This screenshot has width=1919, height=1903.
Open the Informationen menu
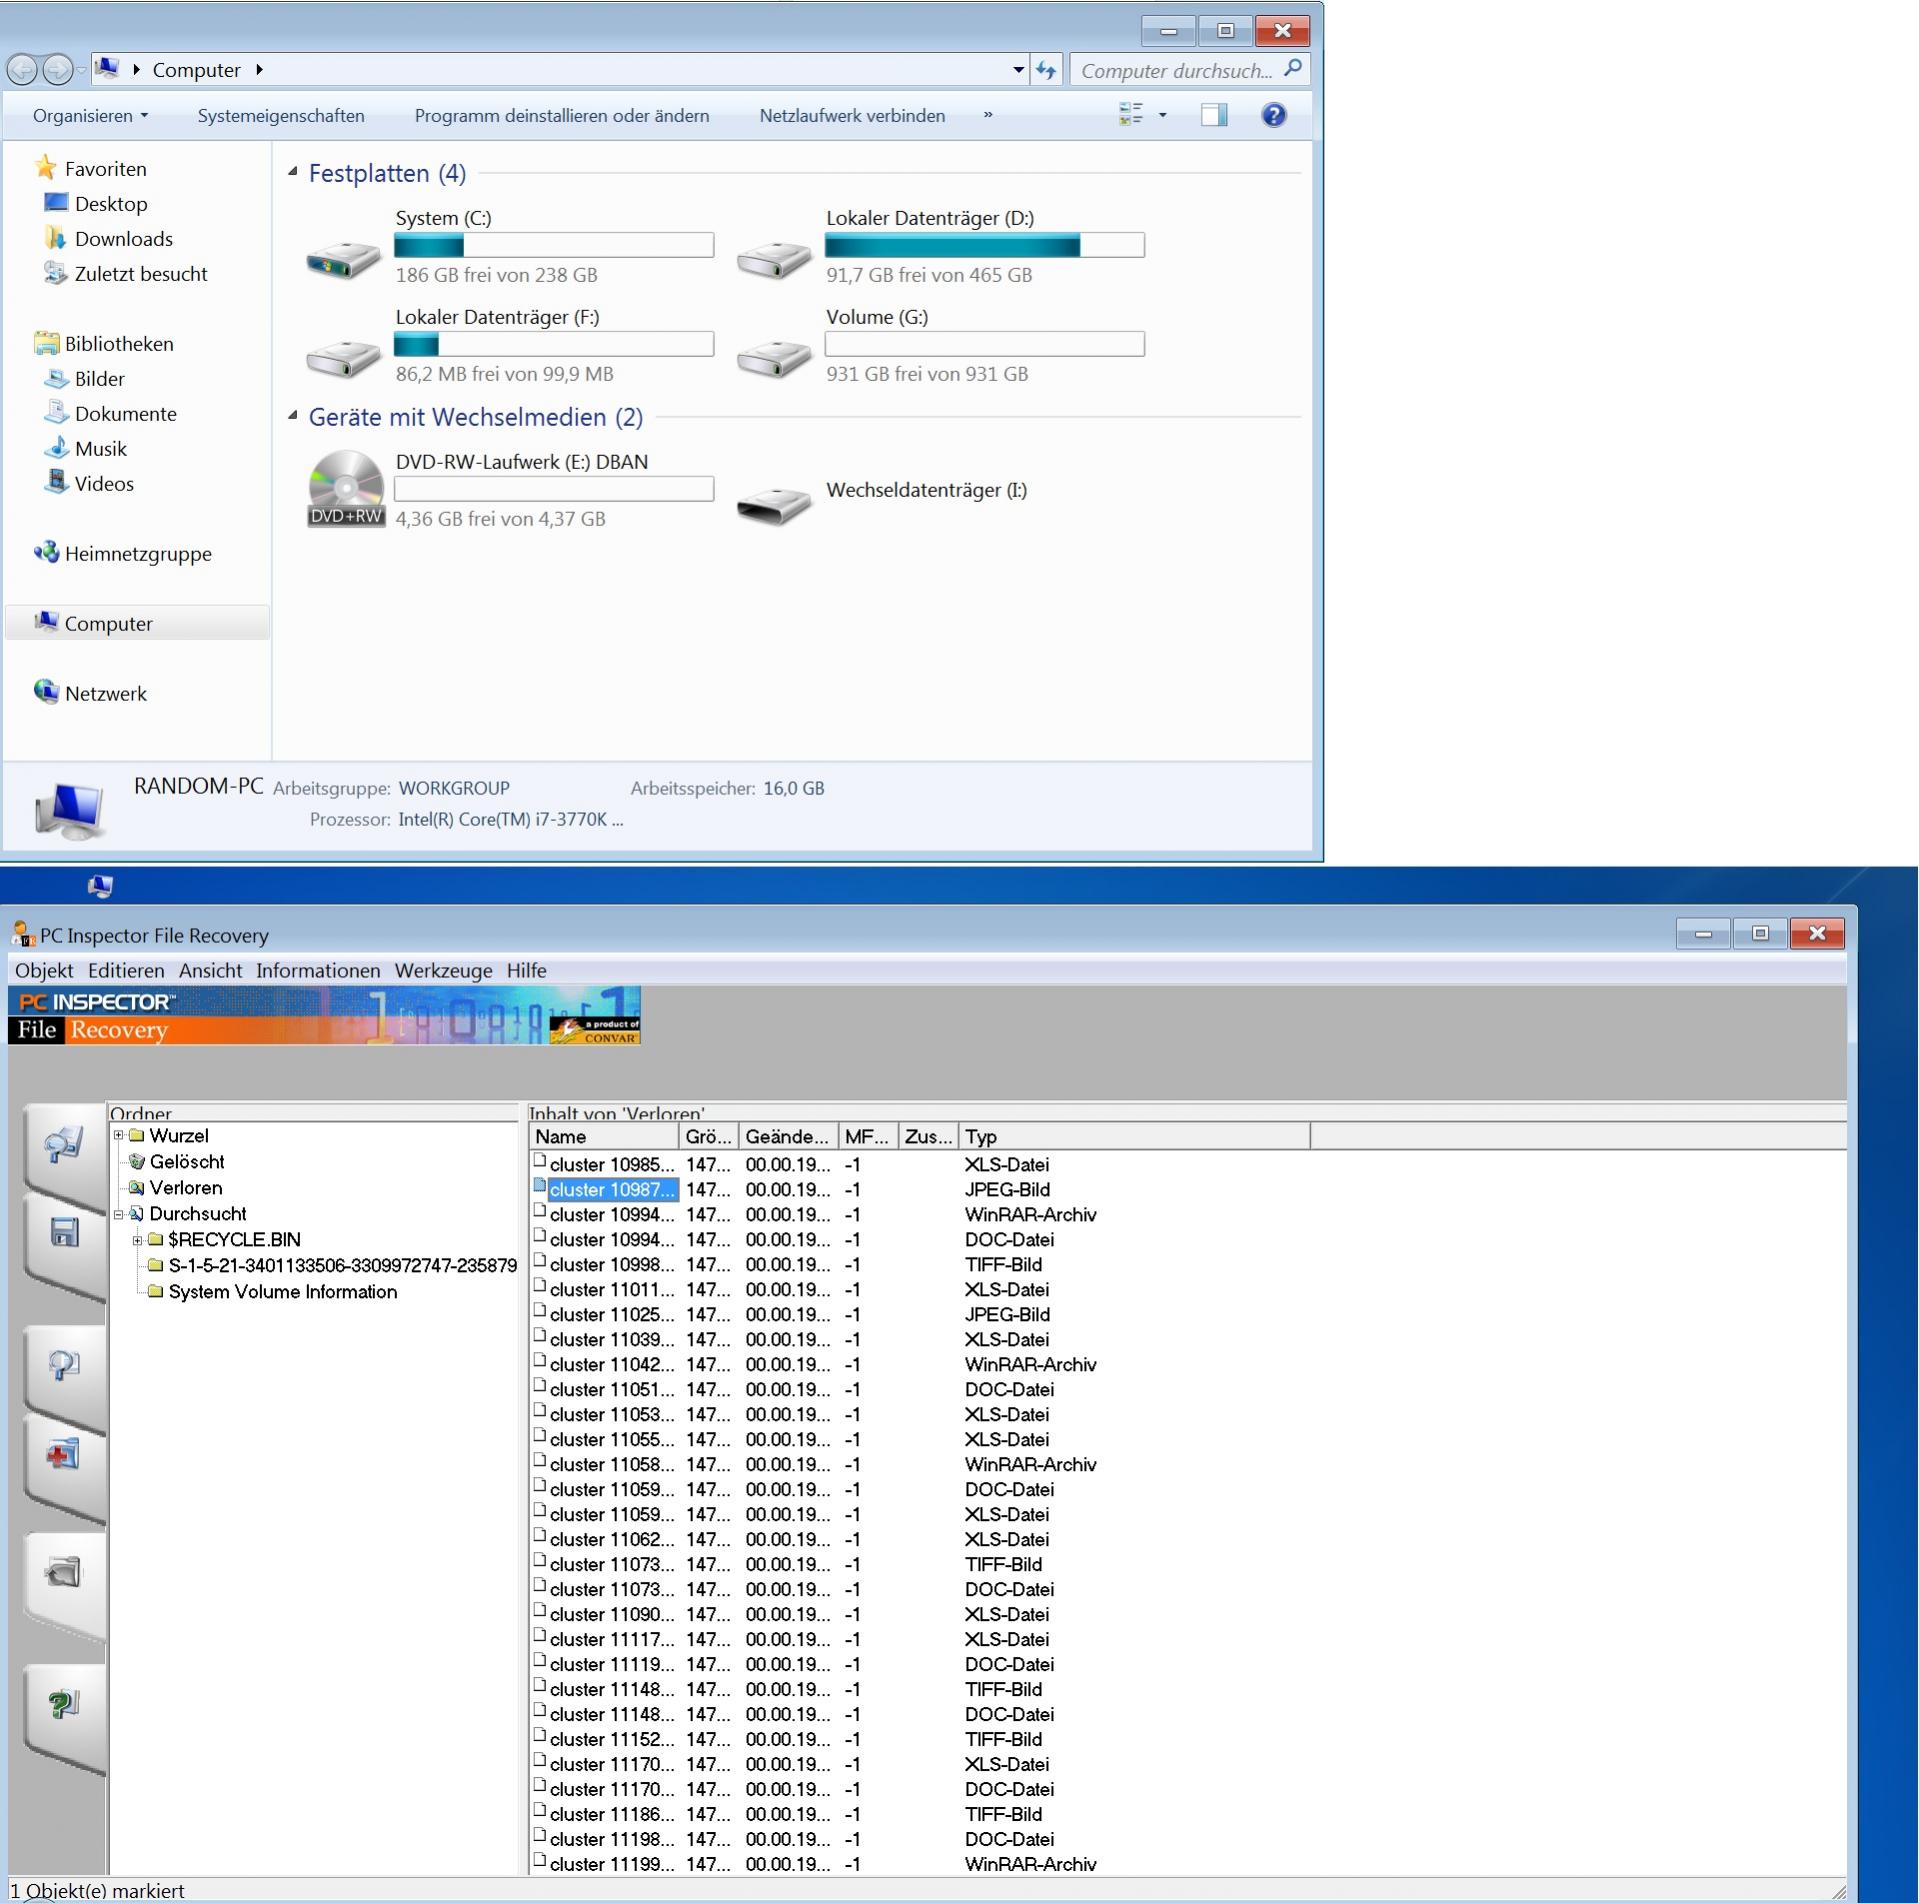(318, 971)
